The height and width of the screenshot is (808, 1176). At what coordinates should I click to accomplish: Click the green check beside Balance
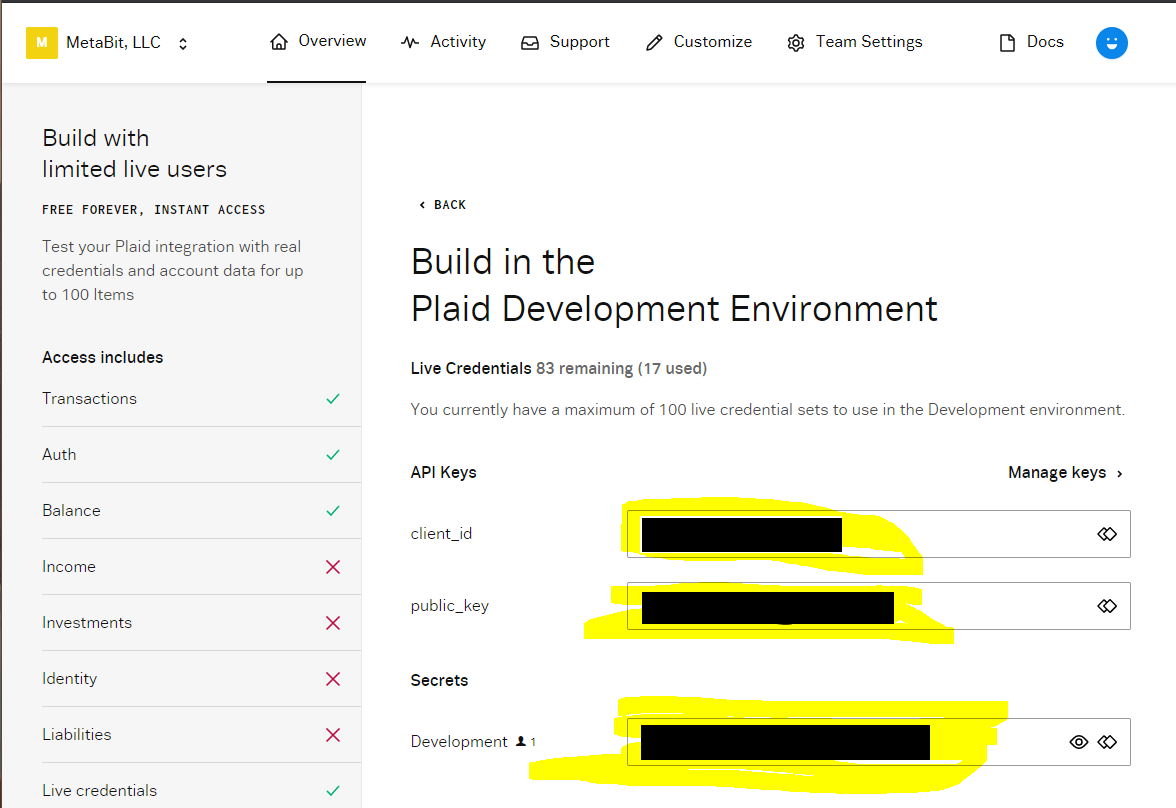(333, 511)
